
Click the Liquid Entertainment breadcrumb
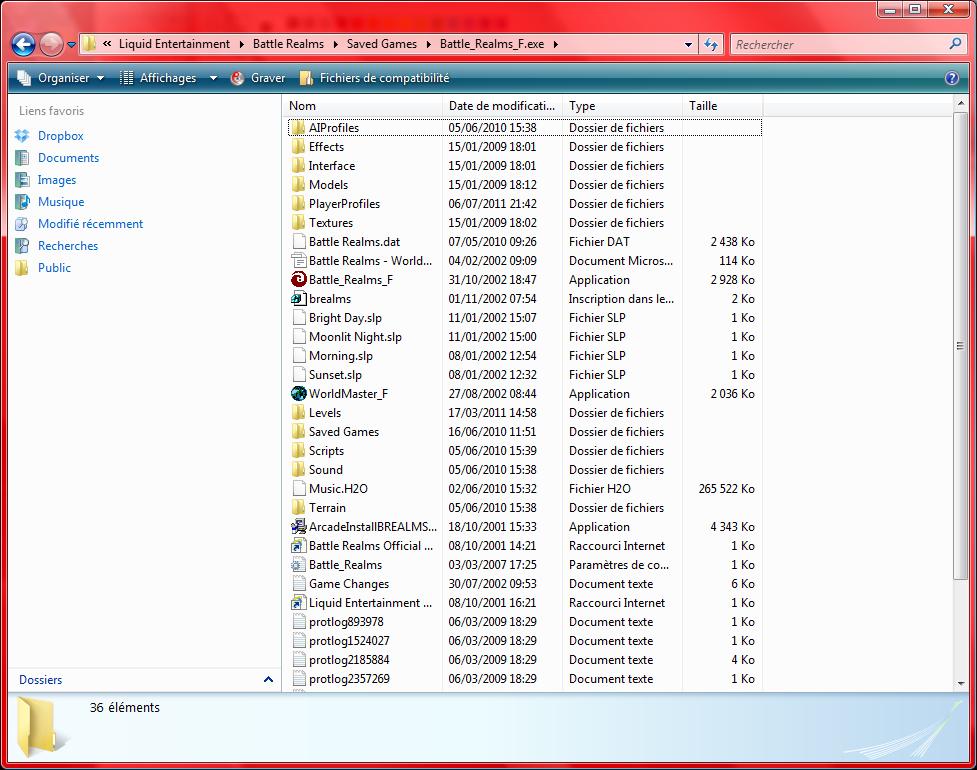tap(174, 44)
